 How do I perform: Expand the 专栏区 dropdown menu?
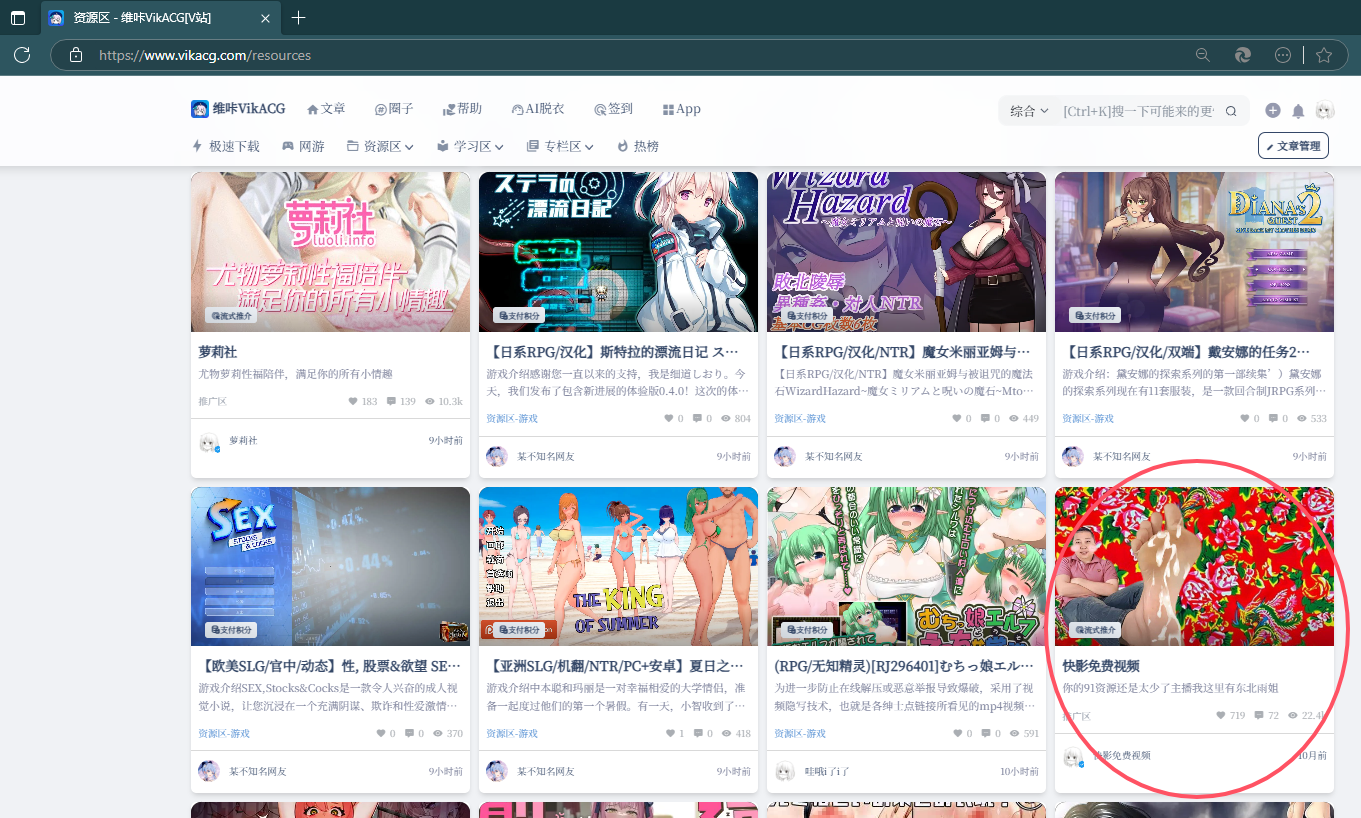[560, 146]
